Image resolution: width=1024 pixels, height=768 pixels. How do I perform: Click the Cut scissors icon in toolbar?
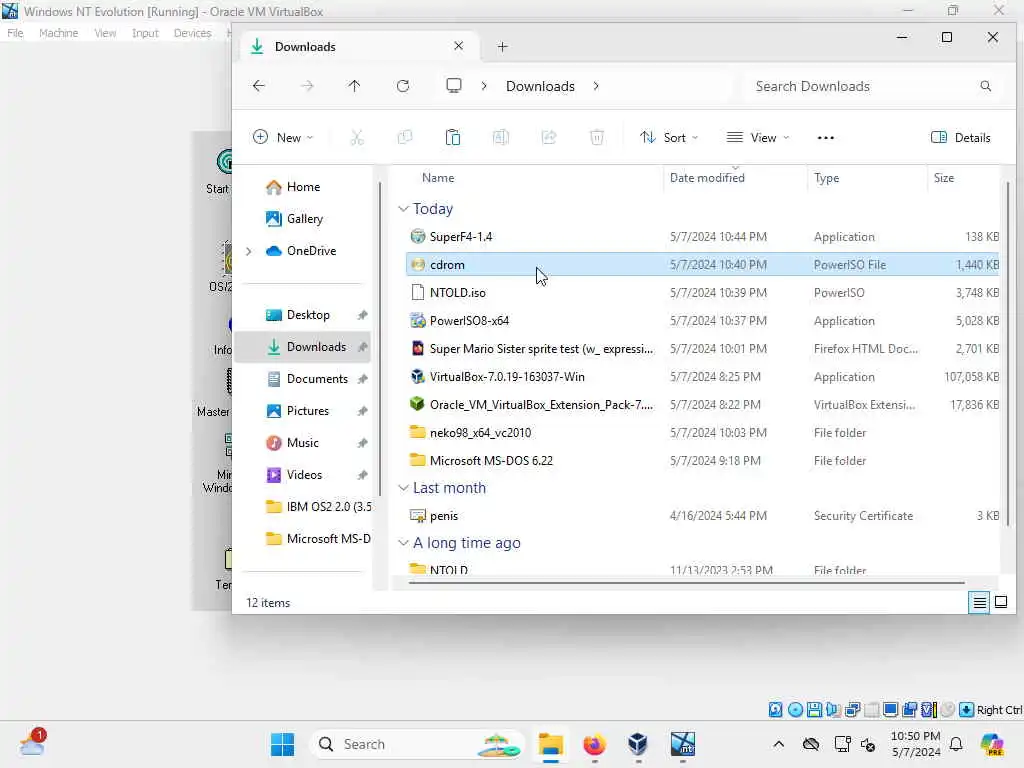[x=357, y=137]
